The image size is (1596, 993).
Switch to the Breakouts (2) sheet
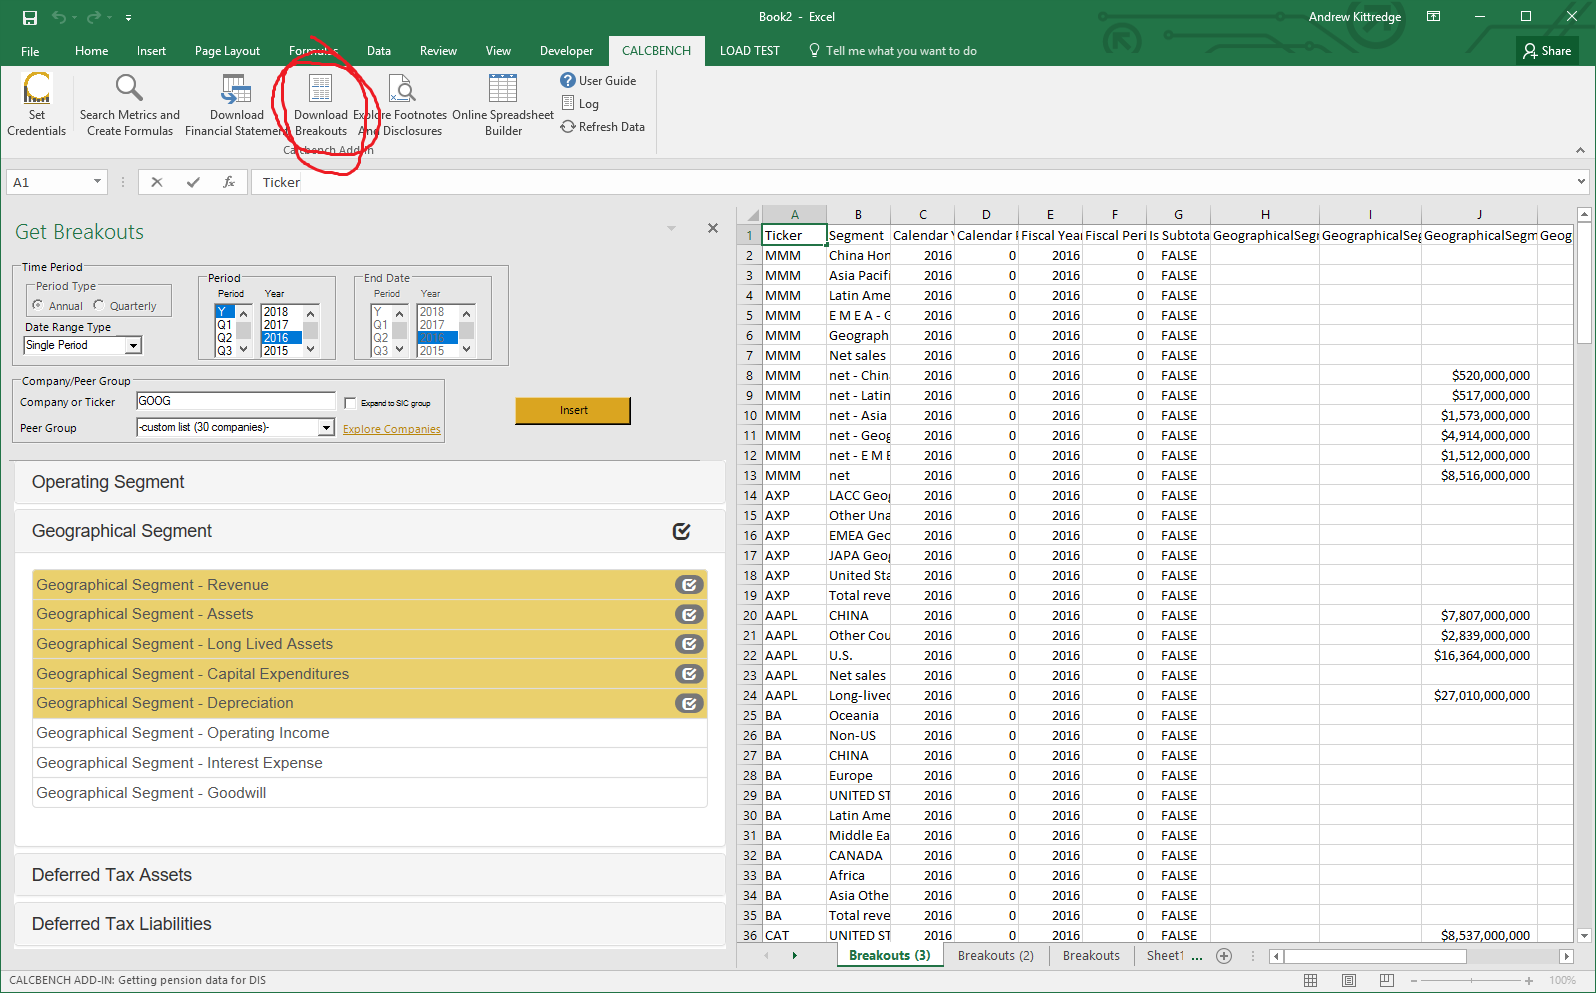pos(996,956)
